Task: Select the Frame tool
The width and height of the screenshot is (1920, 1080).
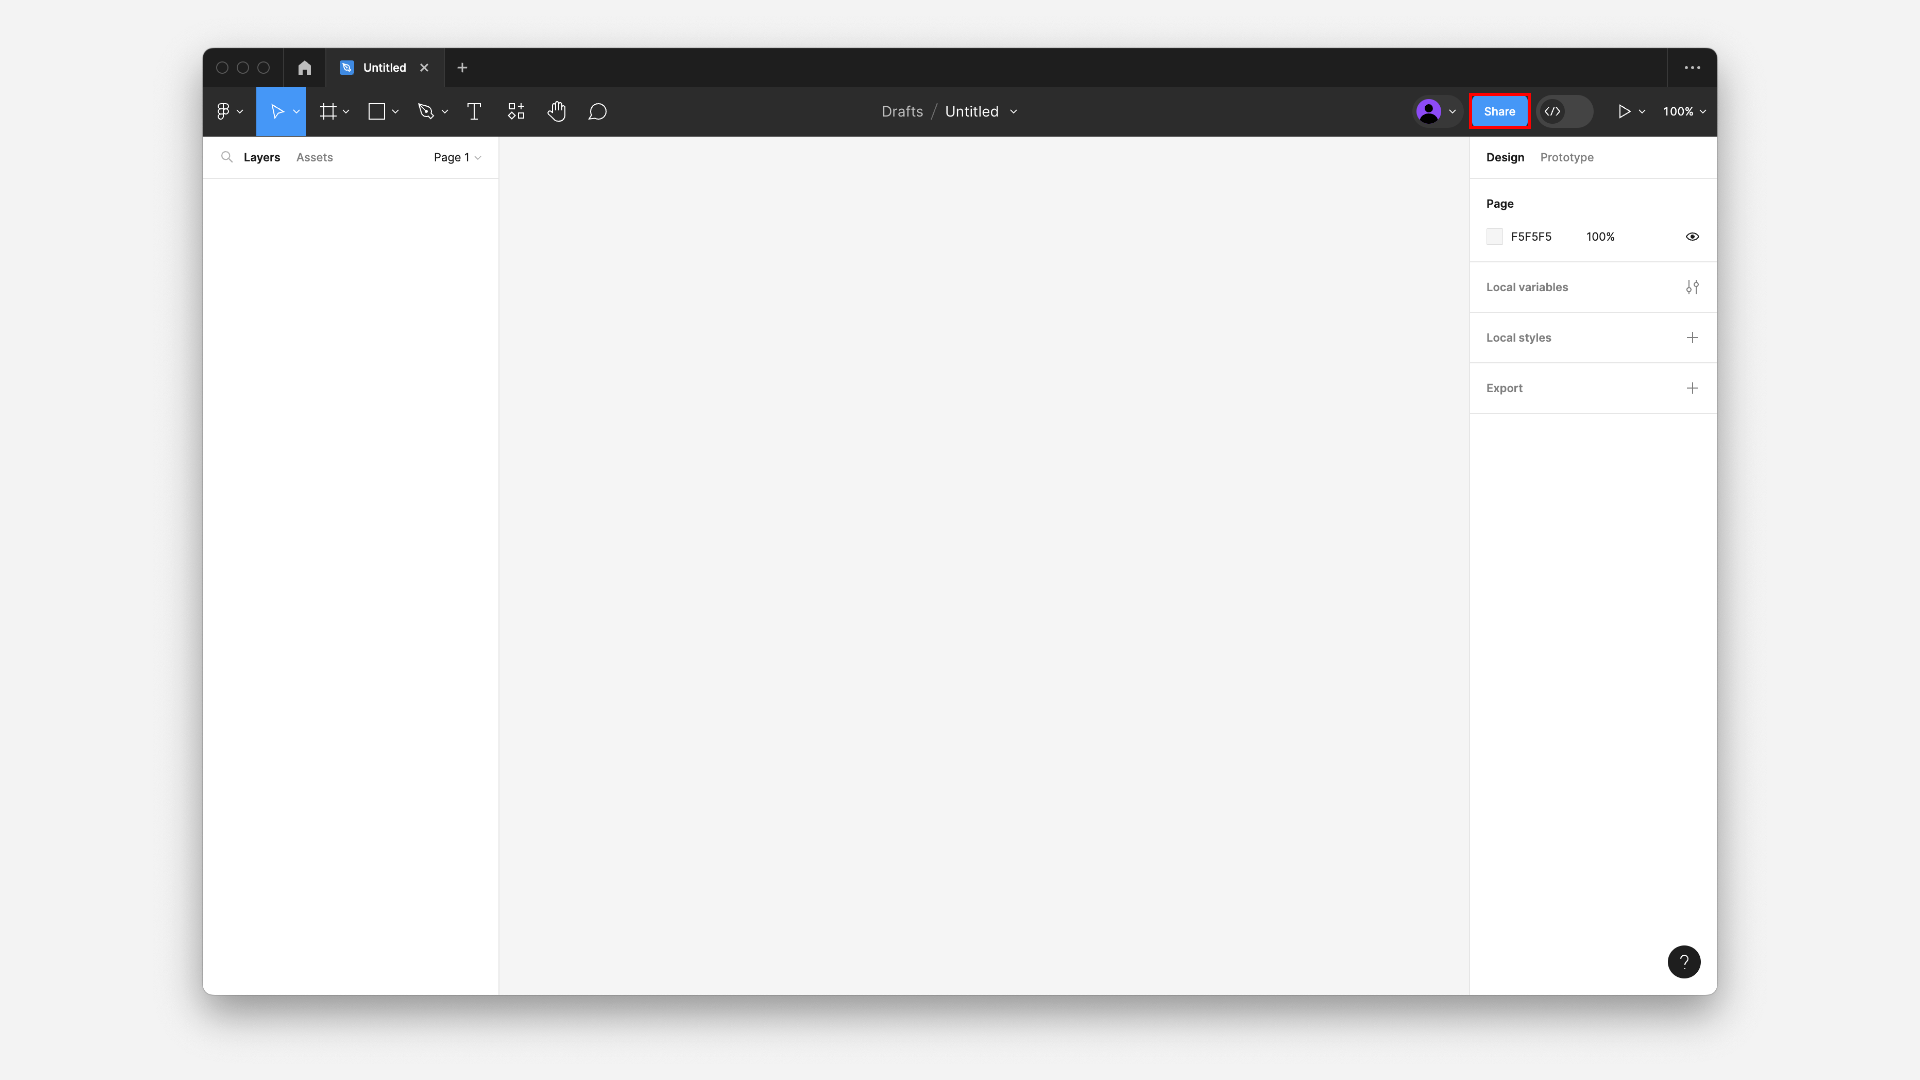Action: click(x=328, y=112)
